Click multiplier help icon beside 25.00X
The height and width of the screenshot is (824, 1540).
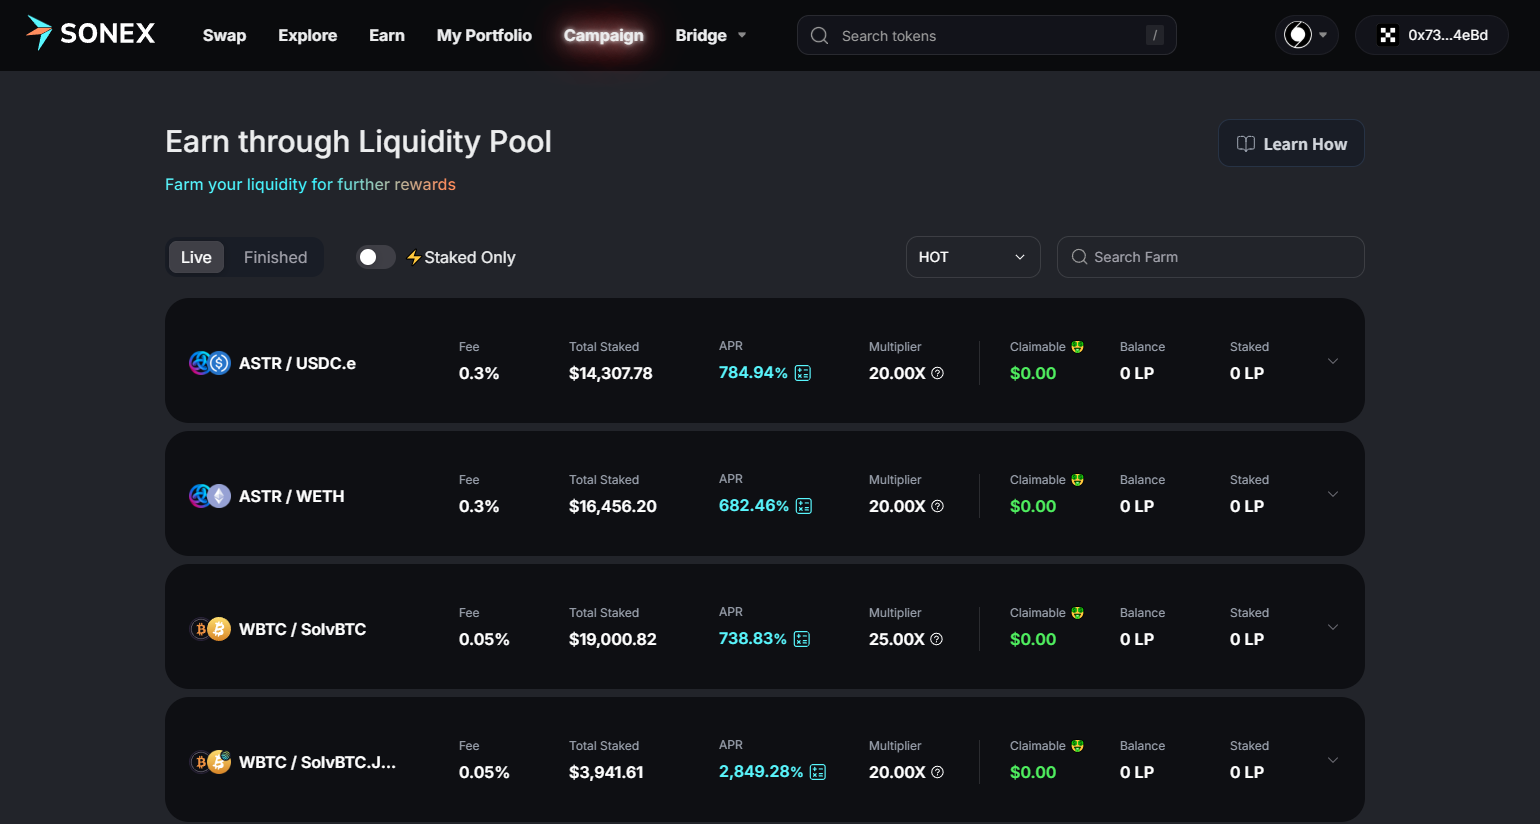click(x=937, y=639)
